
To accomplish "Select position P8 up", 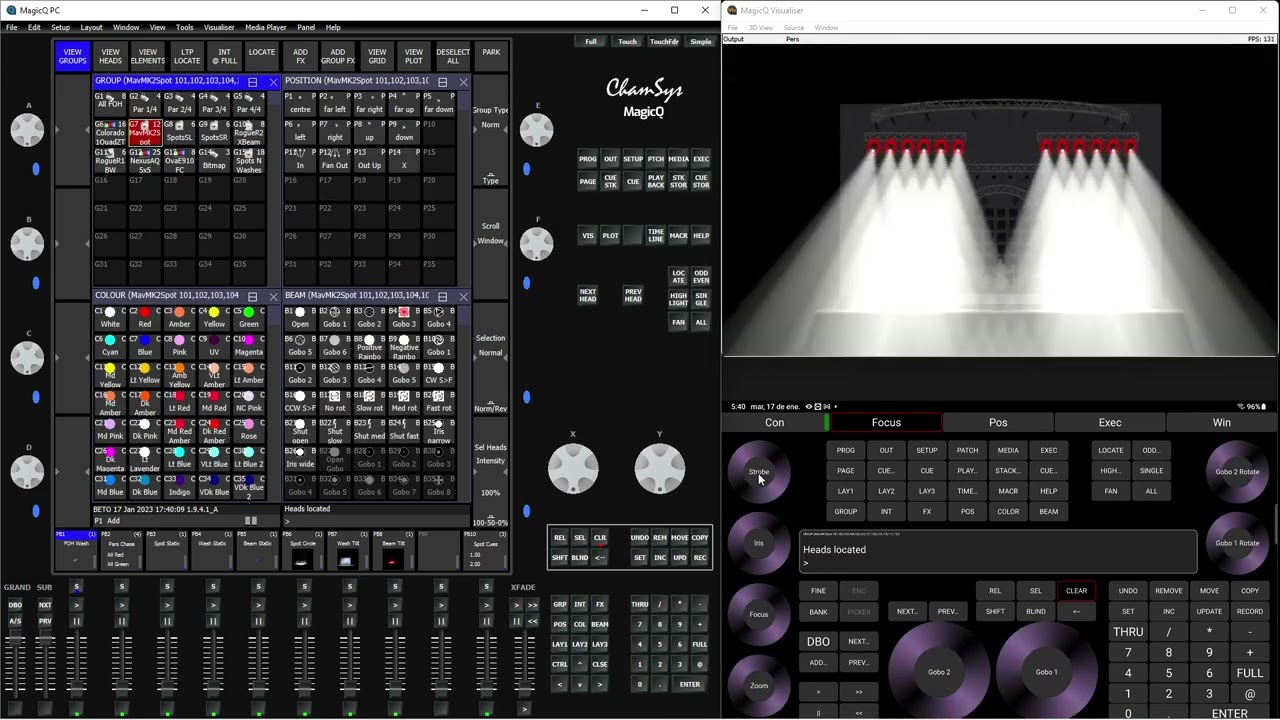I will 369,131.
